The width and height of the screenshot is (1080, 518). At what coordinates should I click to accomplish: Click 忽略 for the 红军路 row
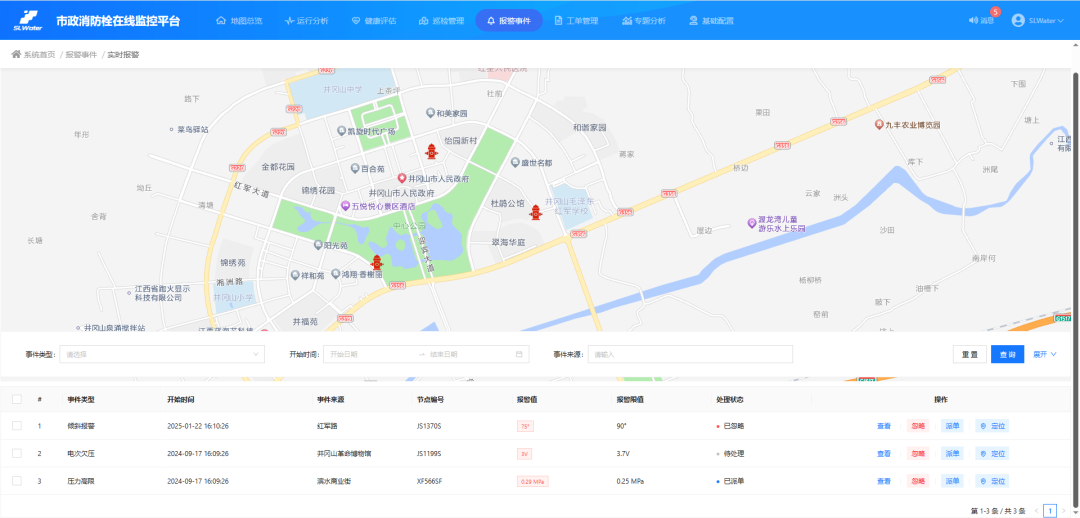click(917, 426)
